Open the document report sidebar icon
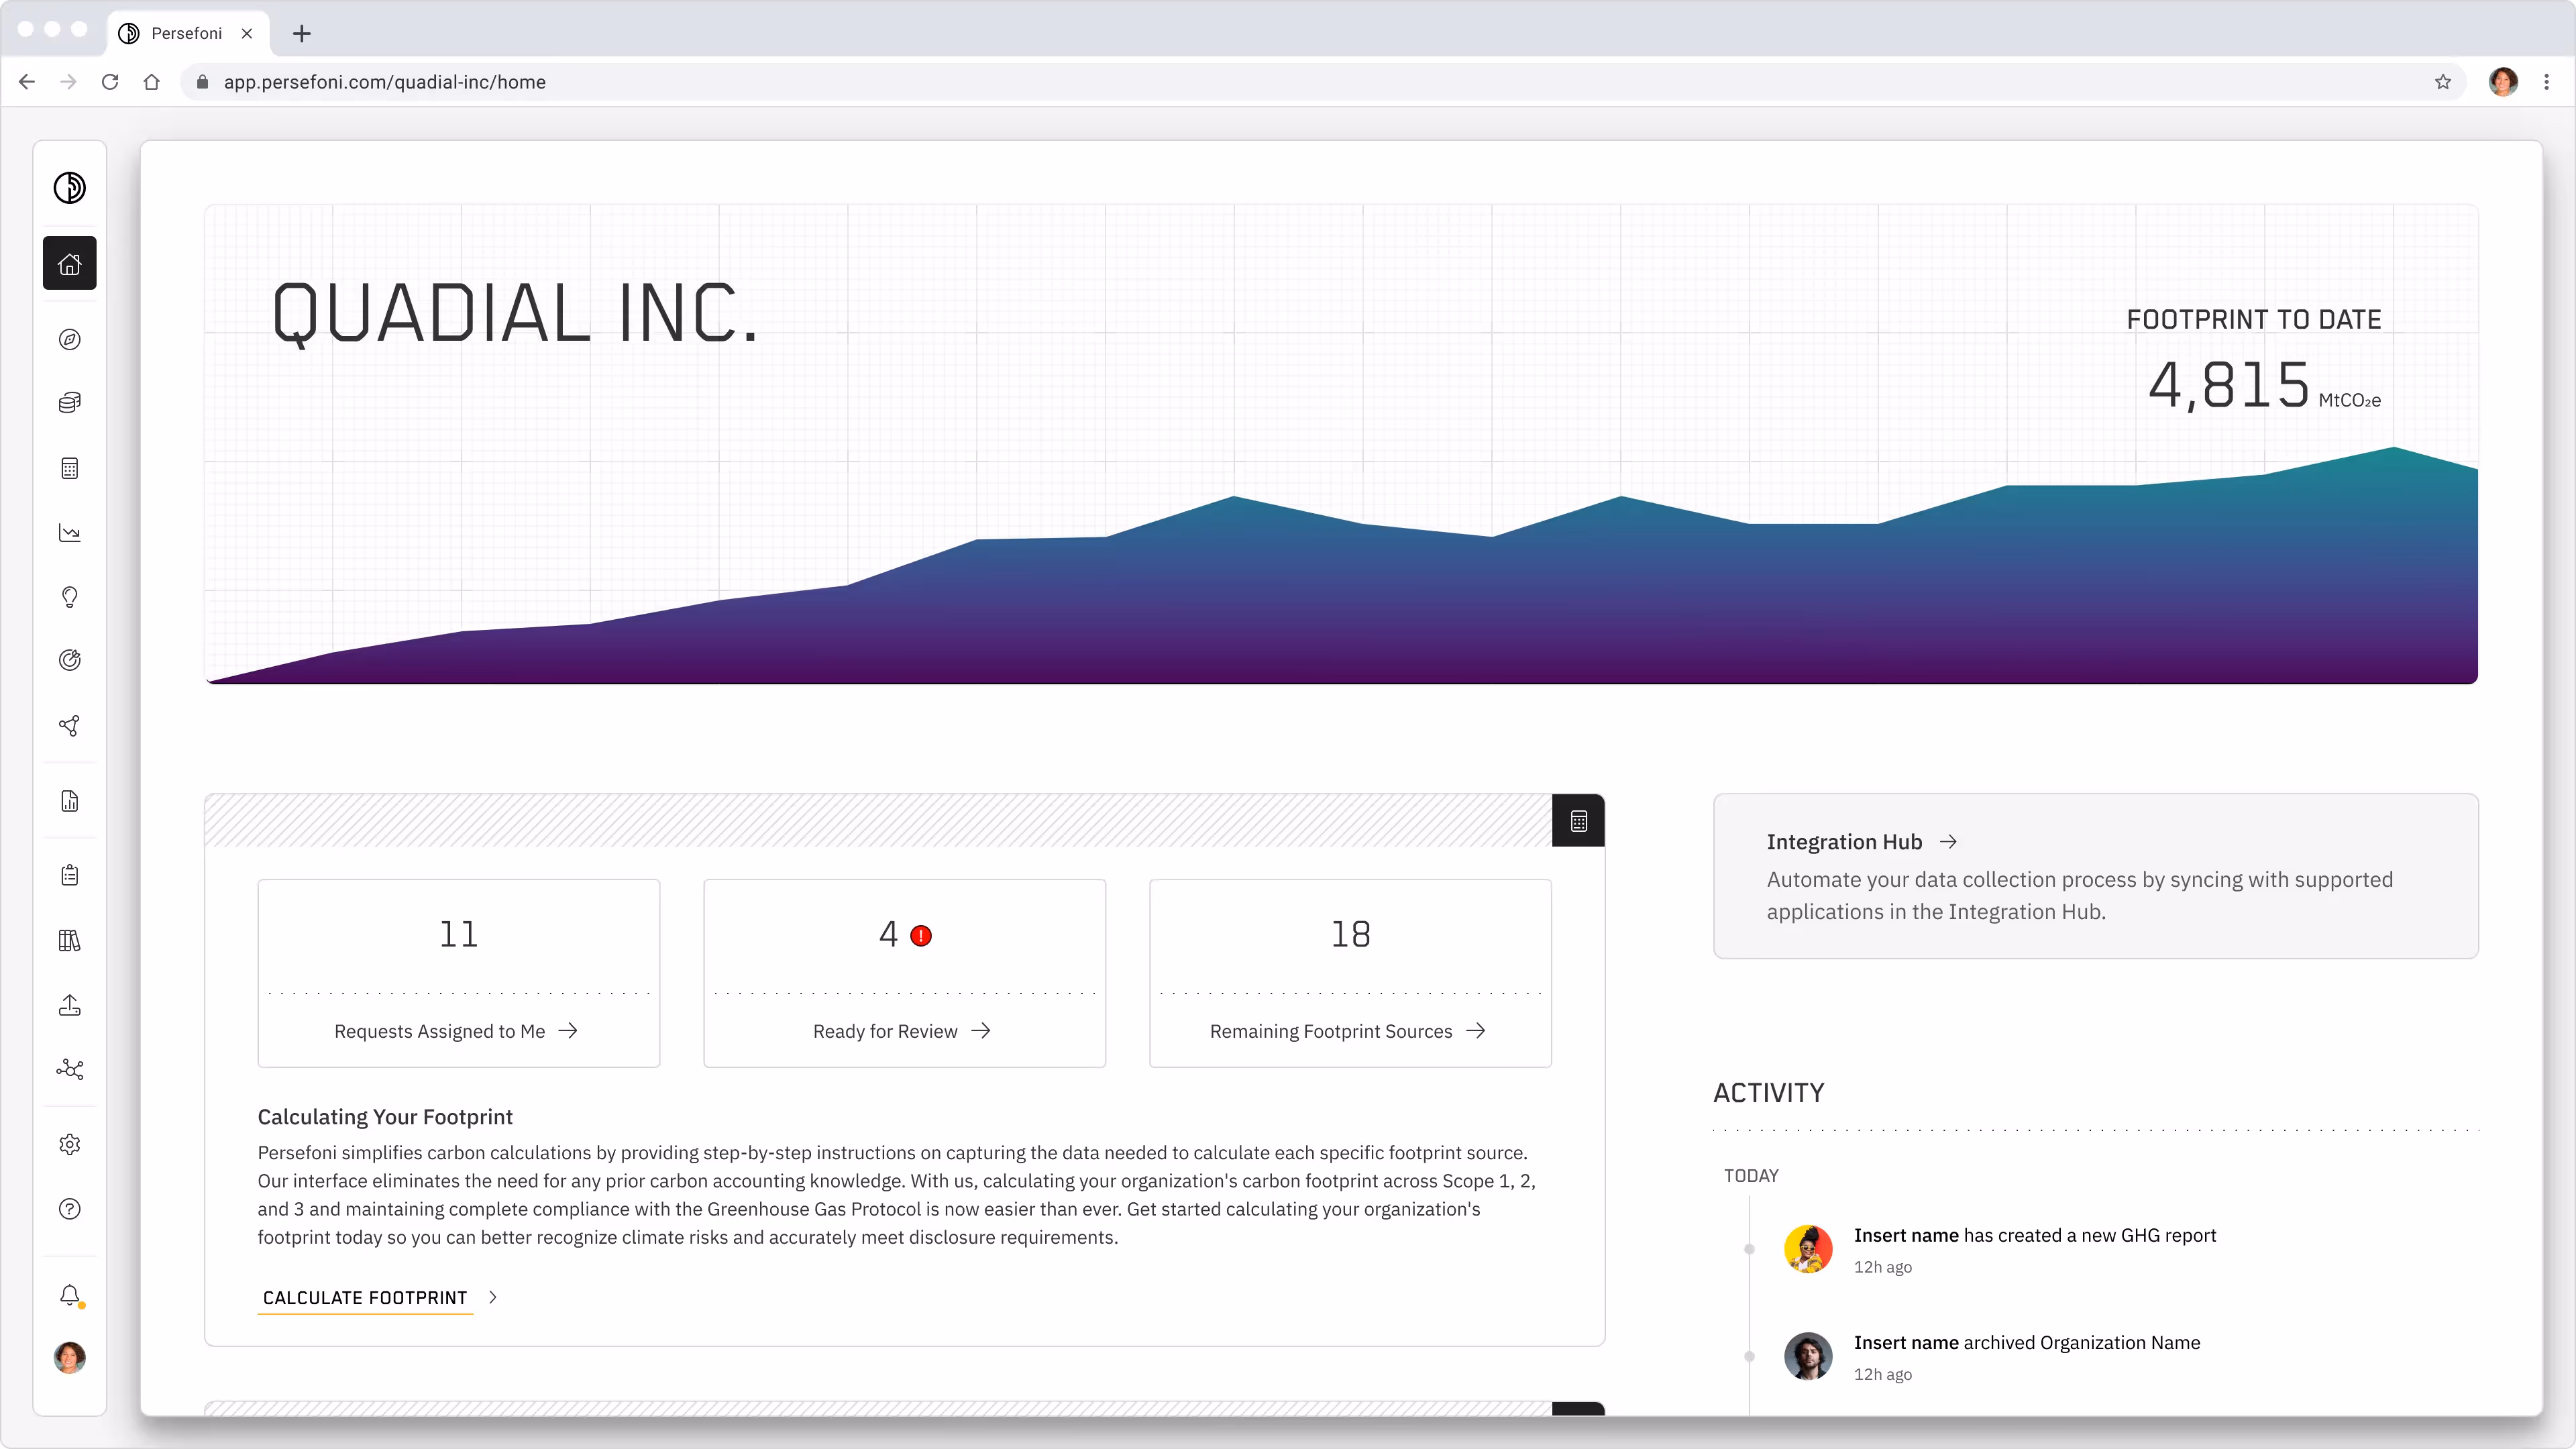This screenshot has width=2576, height=1449. pyautogui.click(x=69, y=801)
